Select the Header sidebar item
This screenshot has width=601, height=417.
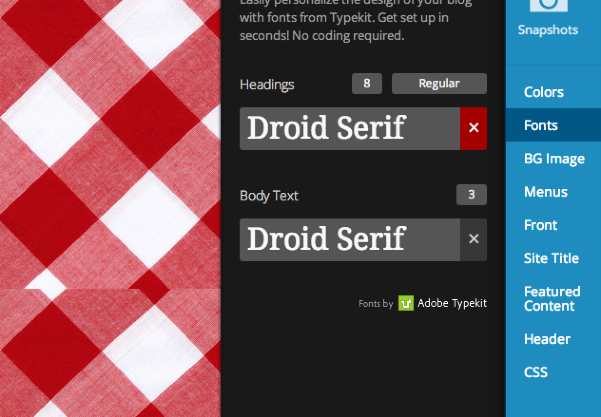coord(547,339)
